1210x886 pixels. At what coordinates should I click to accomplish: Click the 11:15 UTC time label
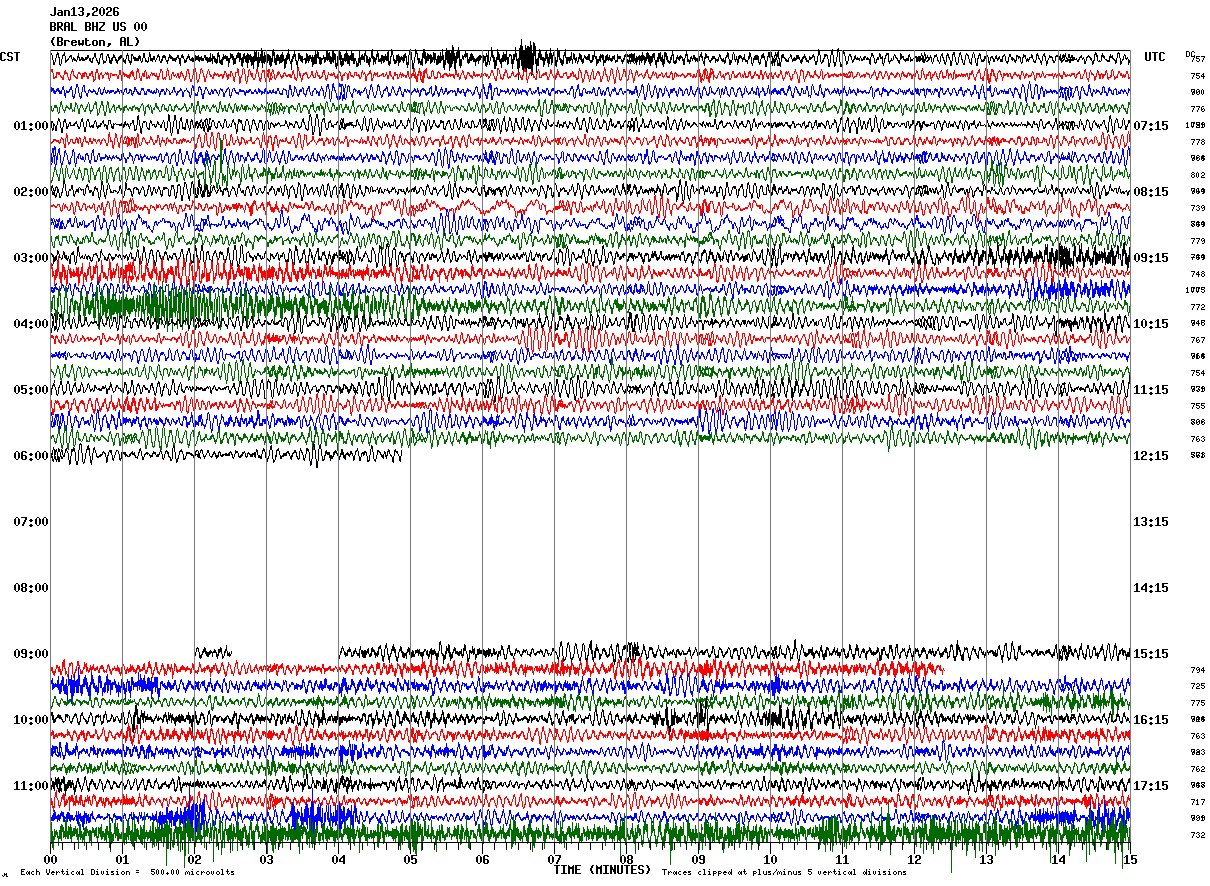click(1151, 390)
